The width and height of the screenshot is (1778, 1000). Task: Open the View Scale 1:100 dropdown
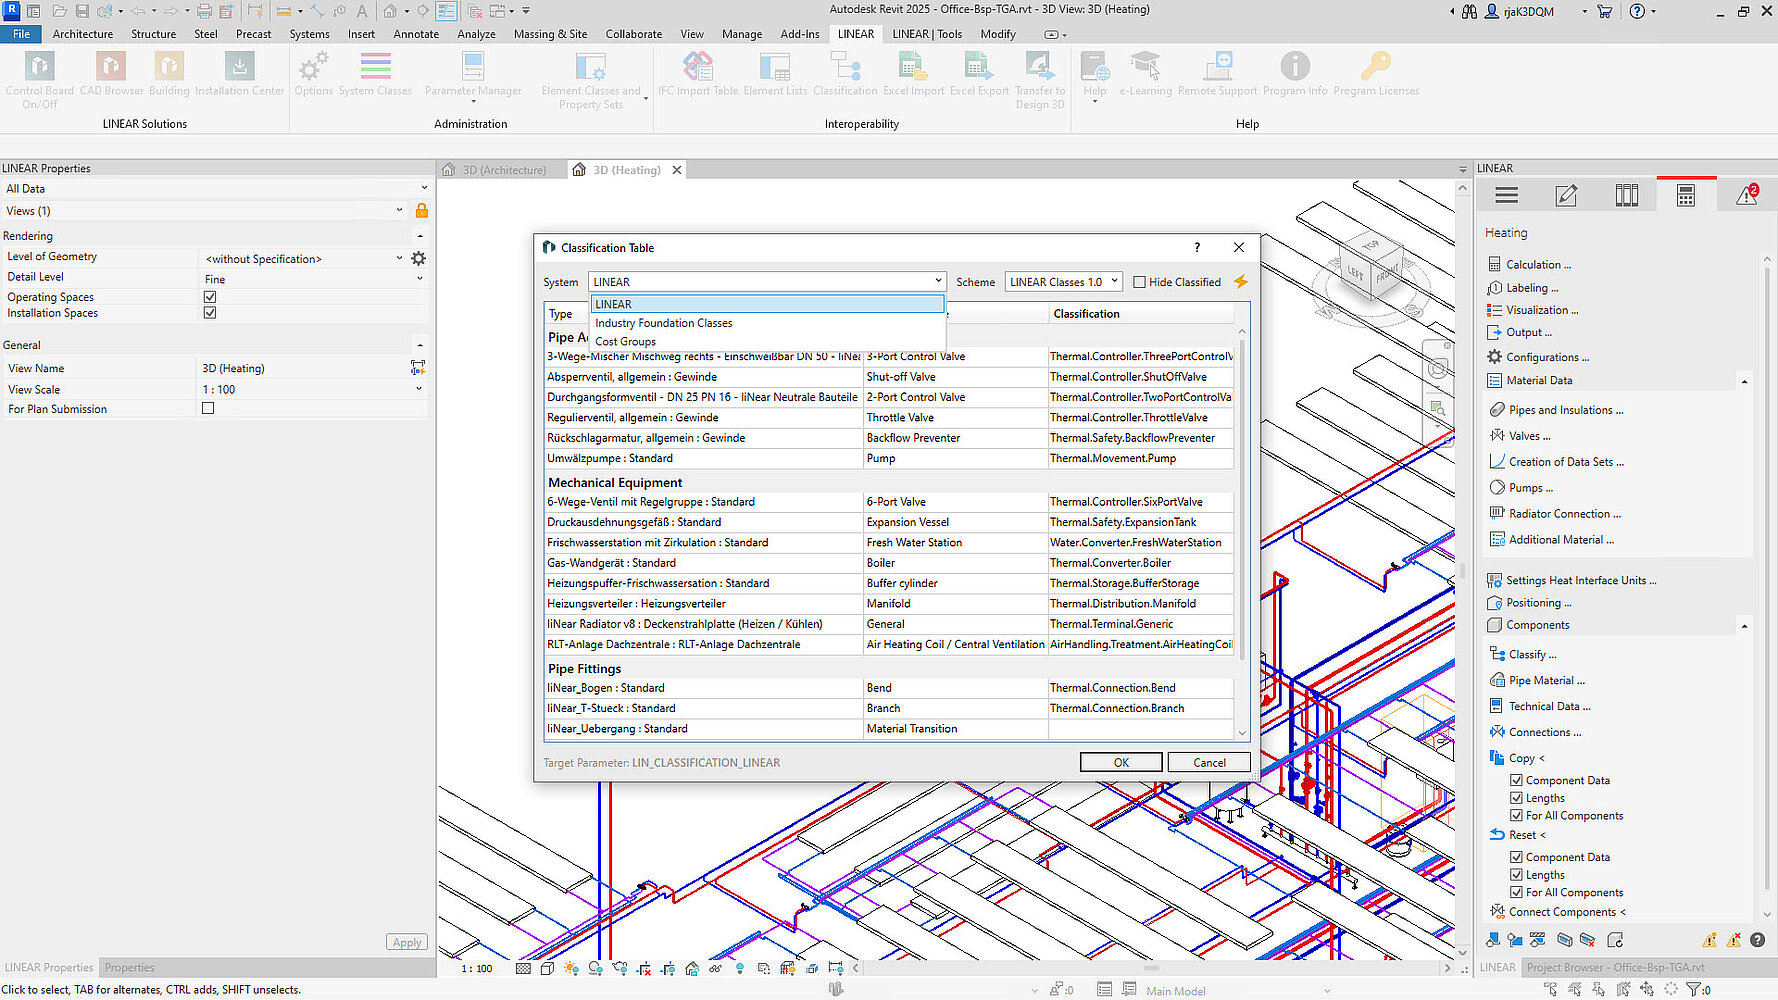point(312,389)
